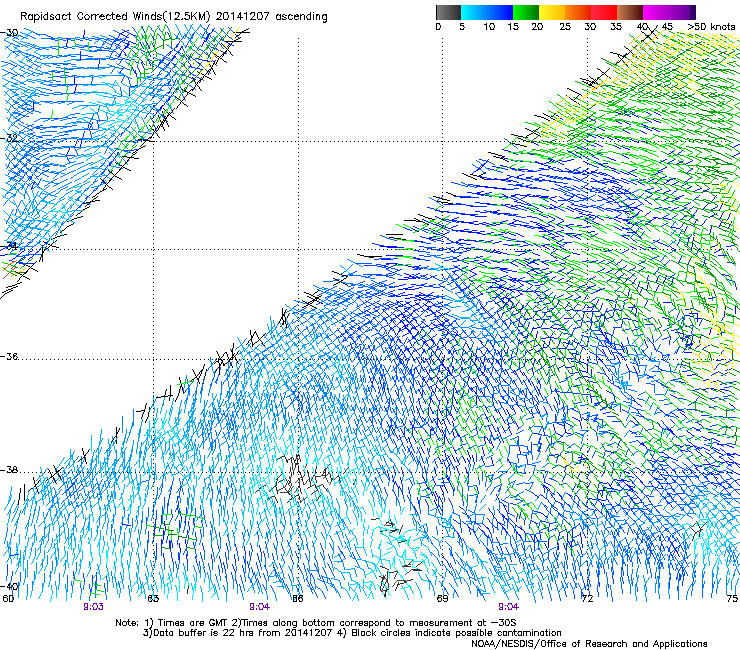Viewport: 740px width, 650px height.
Task: Click the '-36' latitude label
Action: point(10,356)
